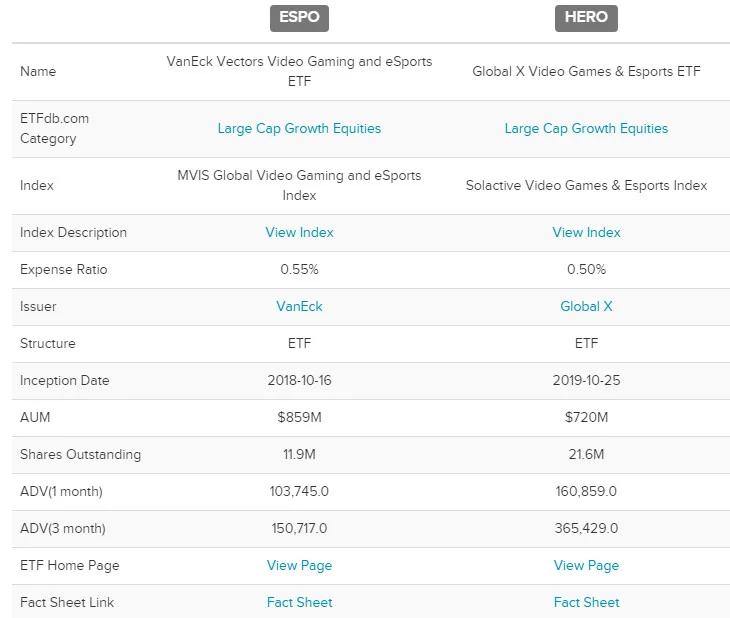Viewport: 730px width, 618px height.
Task: Click the ETFdb.com Category row label
Action: click(x=54, y=129)
